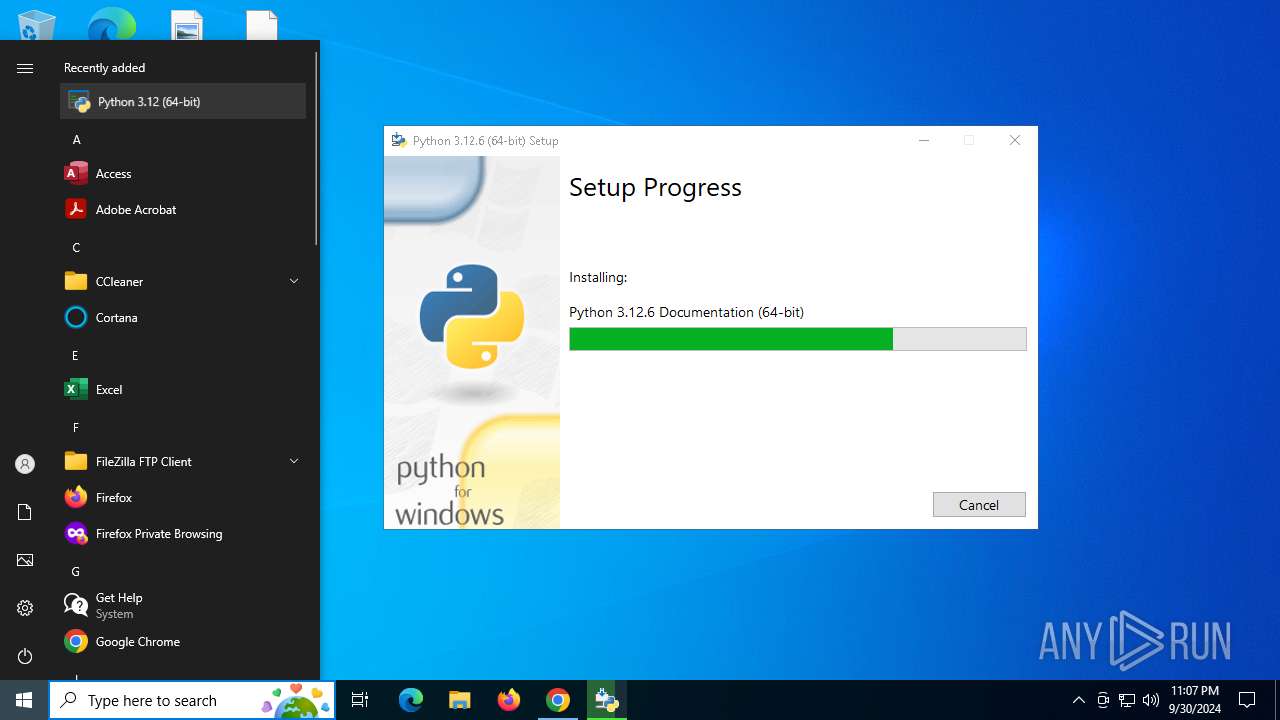Click the Windows Start button
The width and height of the screenshot is (1280, 720).
click(x=24, y=700)
